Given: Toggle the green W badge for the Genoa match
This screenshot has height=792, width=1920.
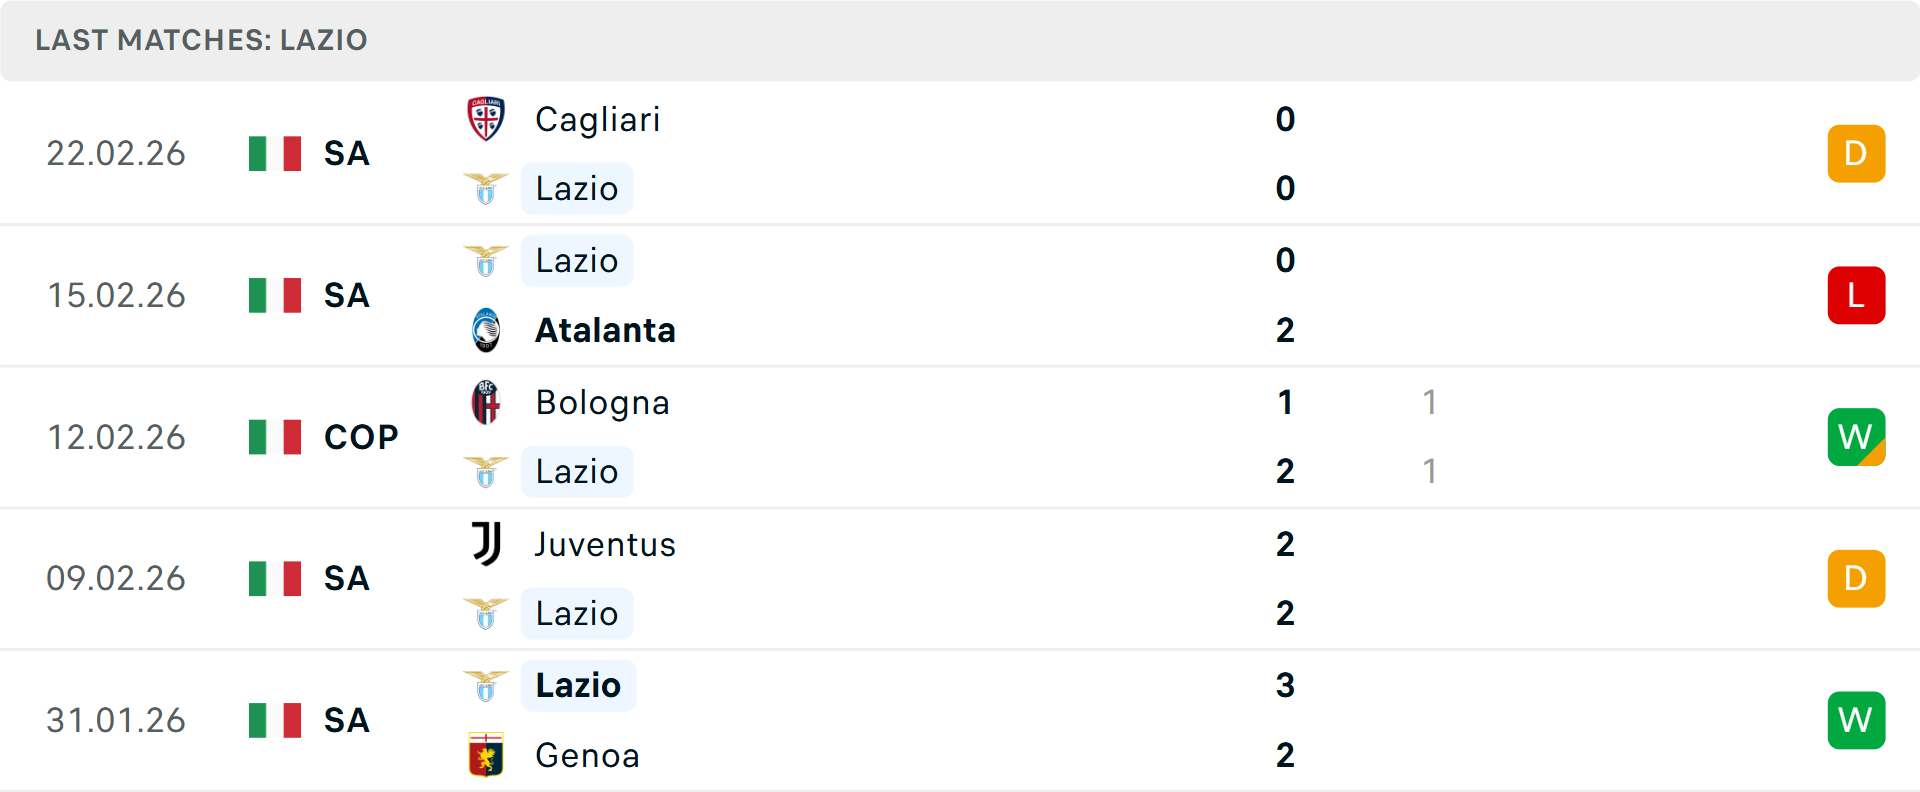Looking at the screenshot, I should pos(1856,719).
